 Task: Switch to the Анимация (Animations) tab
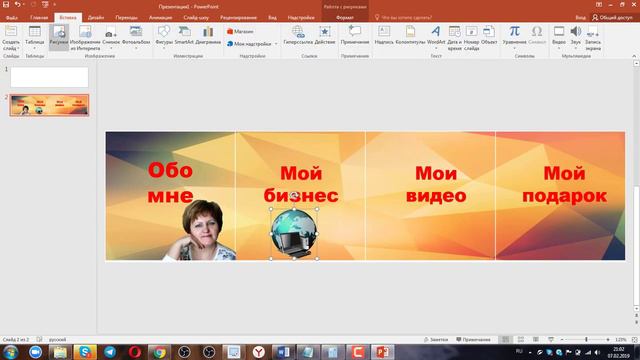pos(160,18)
